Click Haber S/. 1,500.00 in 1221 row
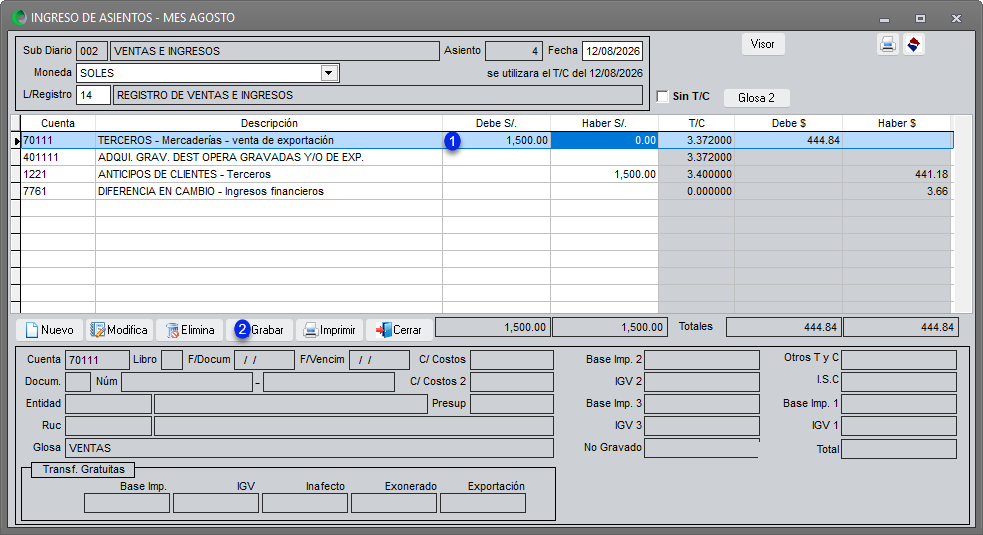 click(x=604, y=174)
